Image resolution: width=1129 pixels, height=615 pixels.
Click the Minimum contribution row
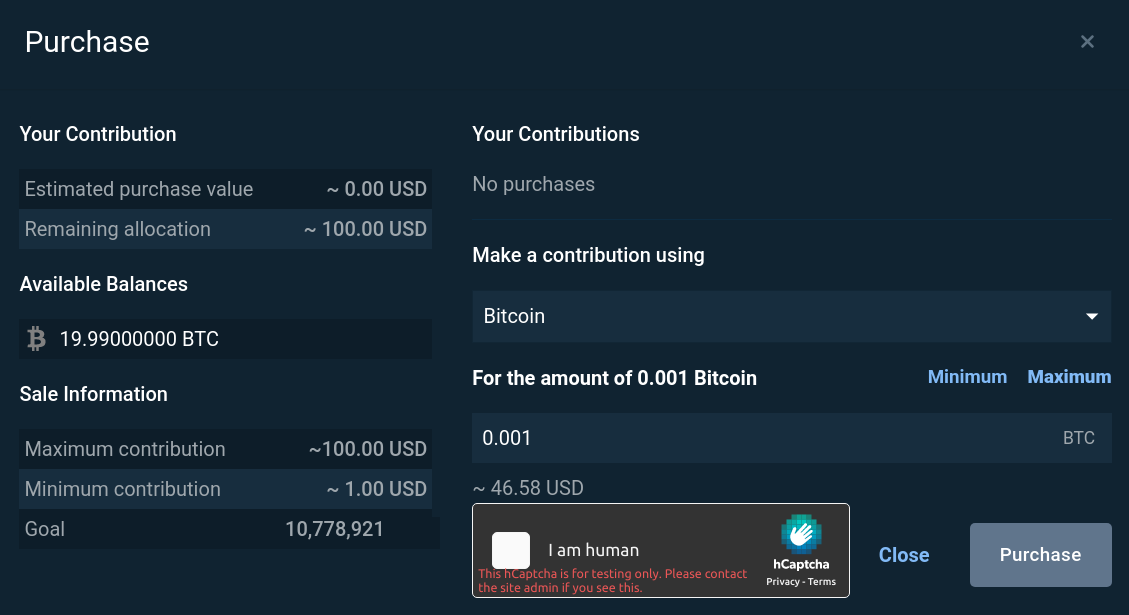[225, 489]
